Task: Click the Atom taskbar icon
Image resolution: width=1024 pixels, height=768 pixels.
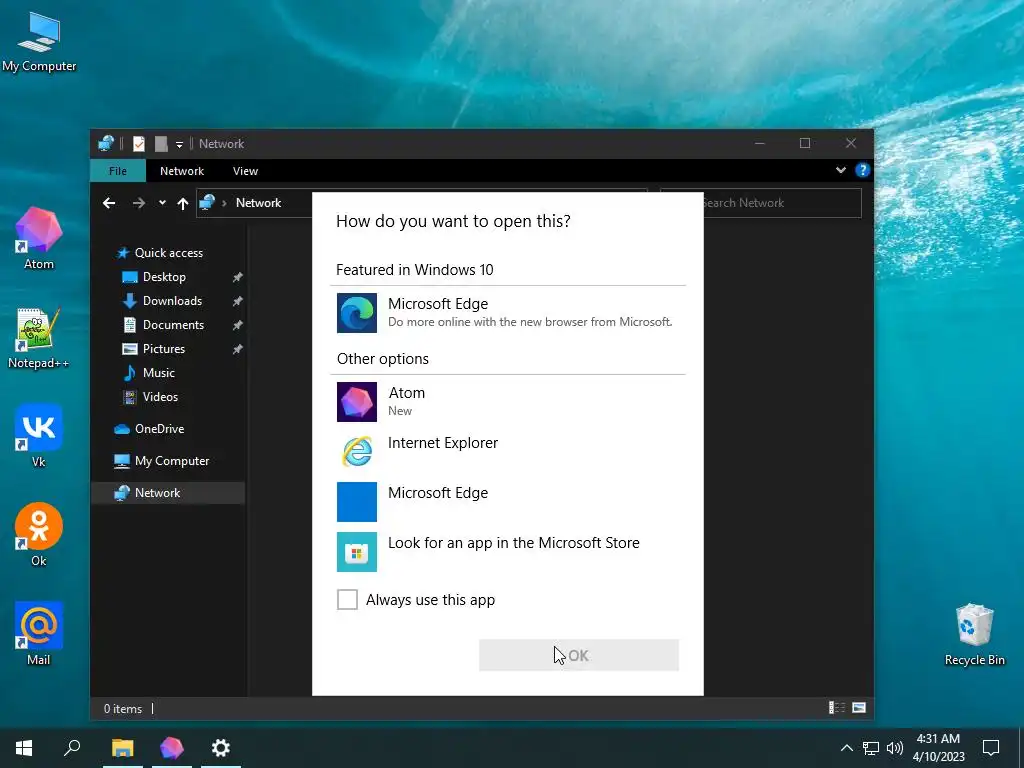Action: [x=172, y=748]
